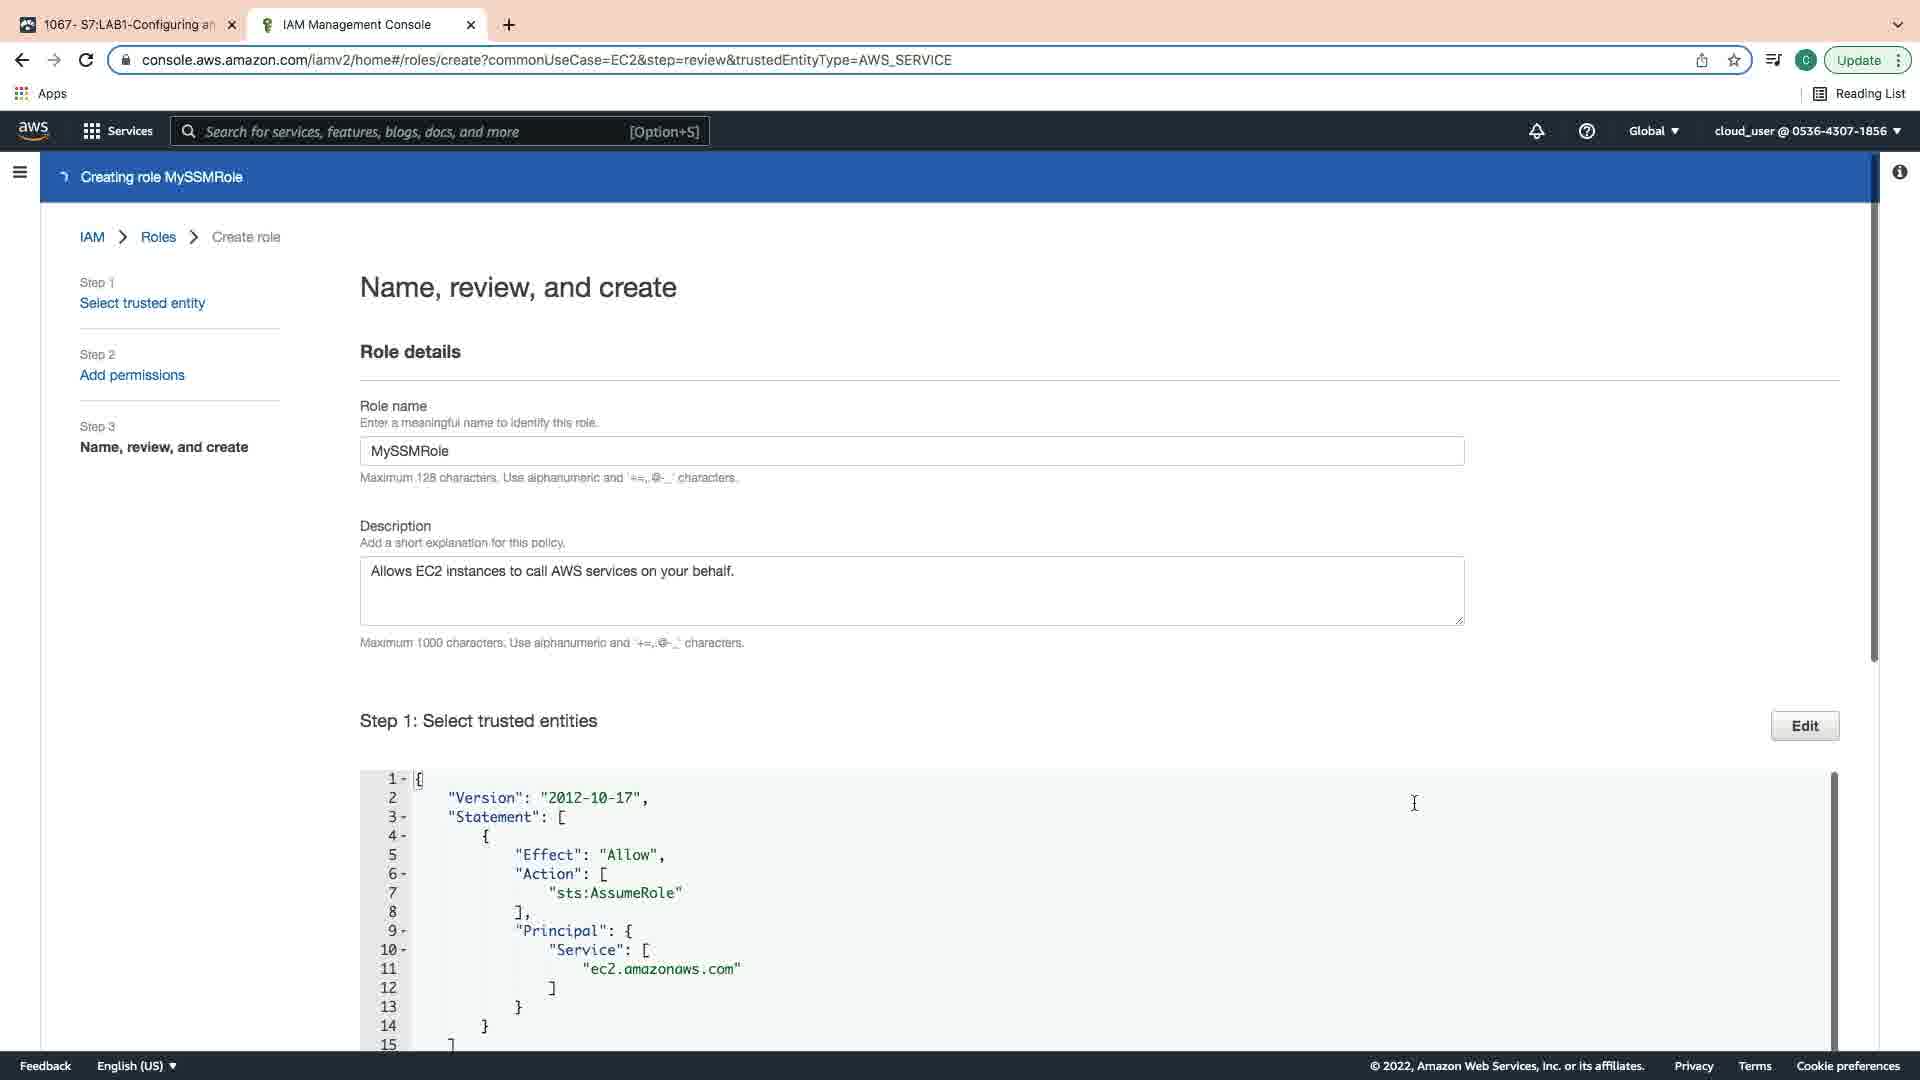Screen dimensions: 1920x1080
Task: Open English (US) language selector
Action: point(137,1066)
